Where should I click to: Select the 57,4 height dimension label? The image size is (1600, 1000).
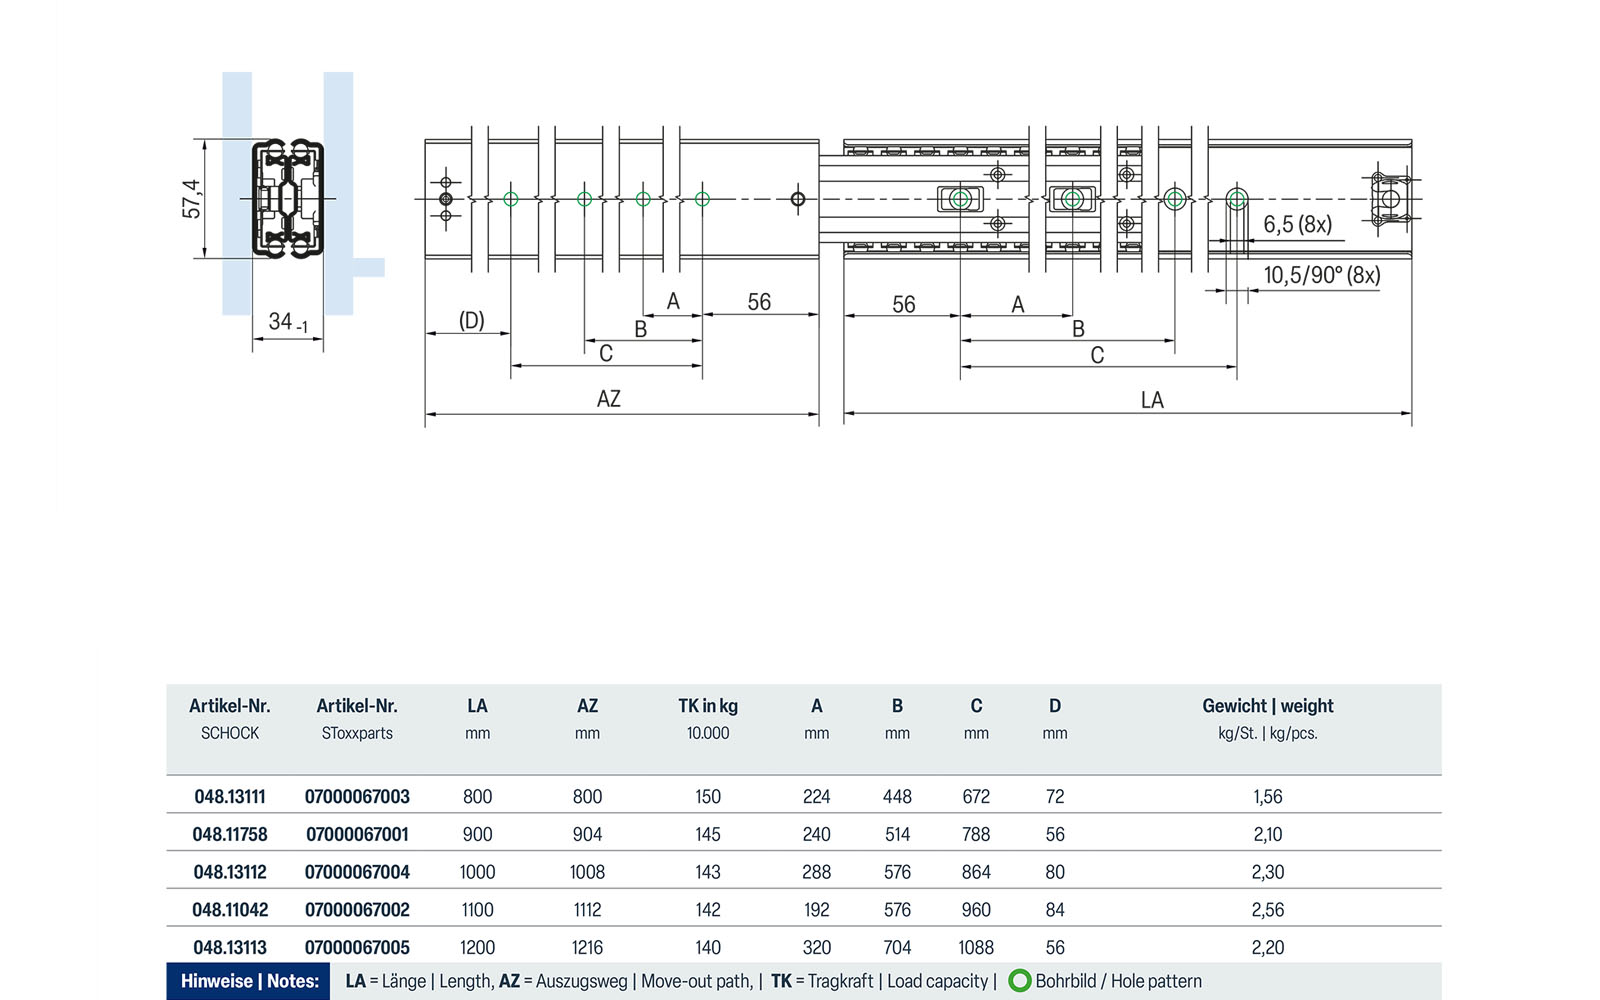[x=191, y=199]
